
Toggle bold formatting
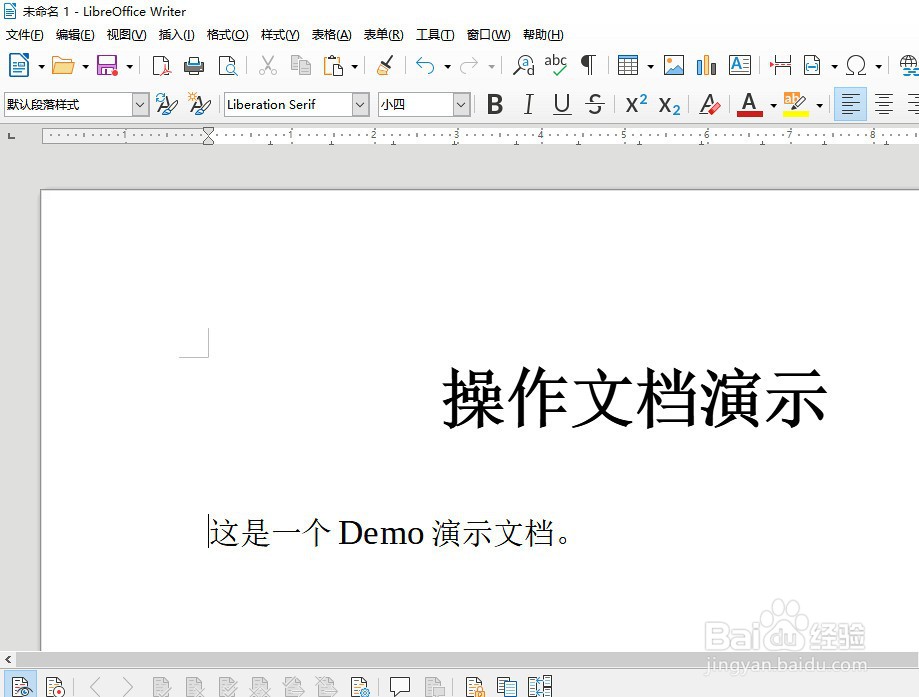495,104
